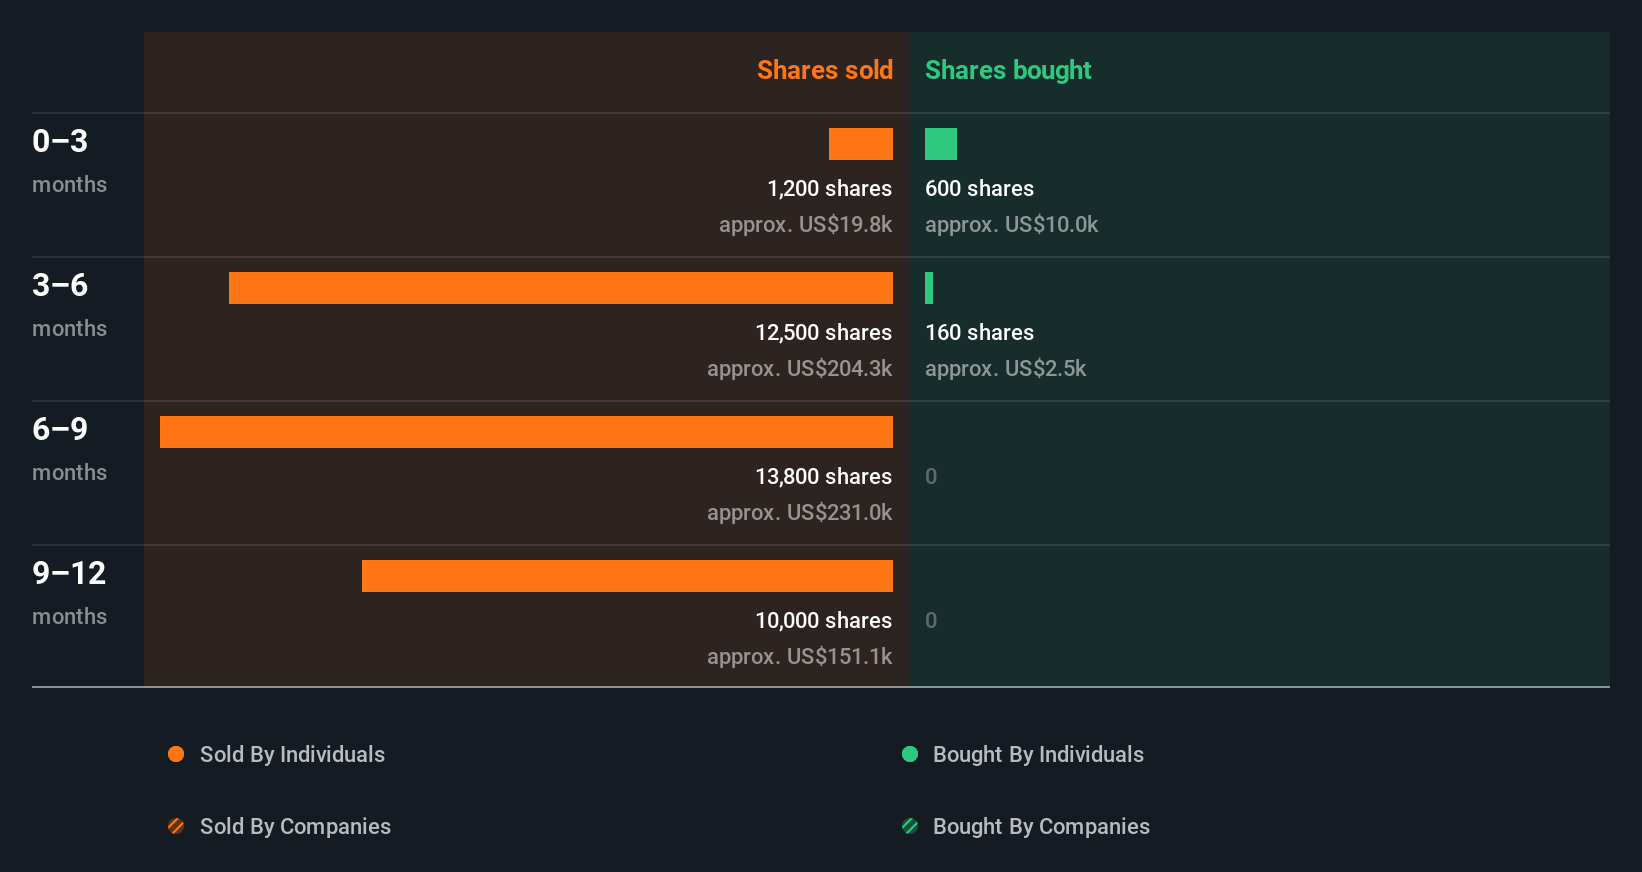
Task: Click the 600 shares value
Action: click(x=979, y=188)
